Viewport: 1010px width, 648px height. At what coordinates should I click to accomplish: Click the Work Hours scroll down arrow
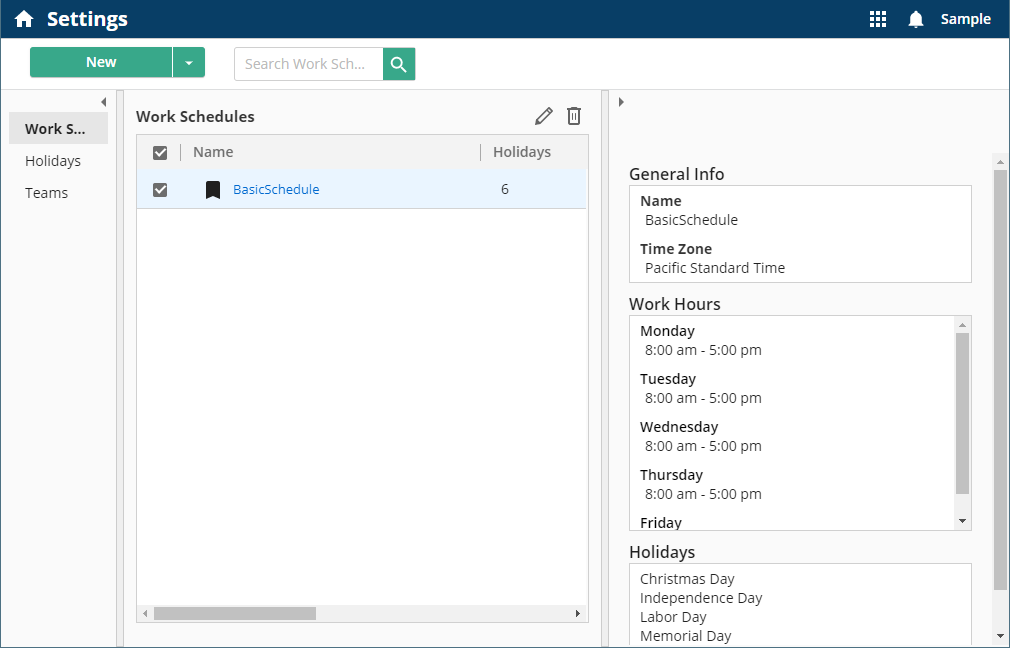pos(962,521)
